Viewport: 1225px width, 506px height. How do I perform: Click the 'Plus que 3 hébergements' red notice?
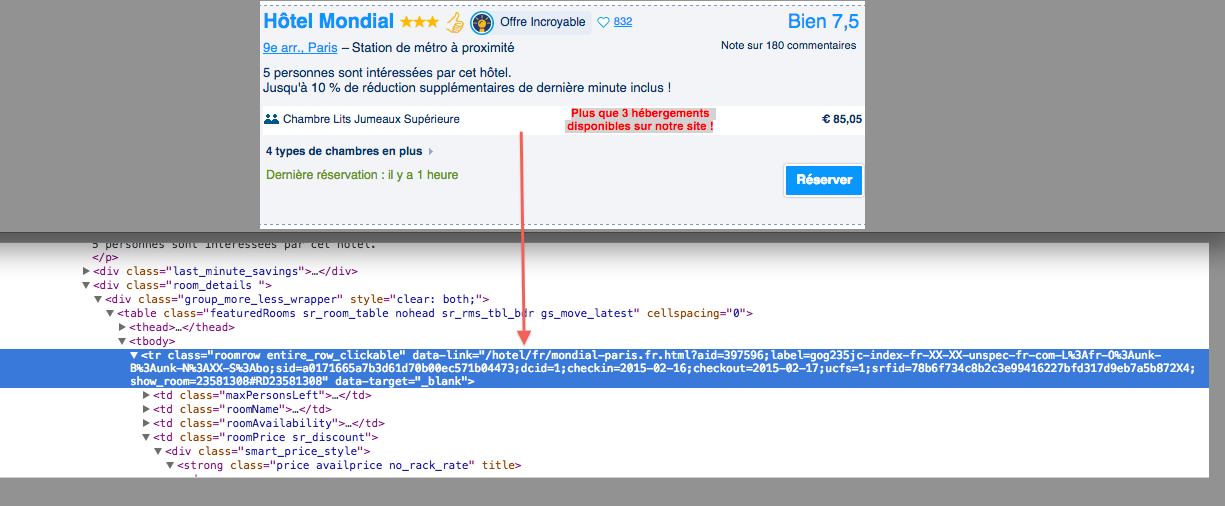(x=640, y=120)
